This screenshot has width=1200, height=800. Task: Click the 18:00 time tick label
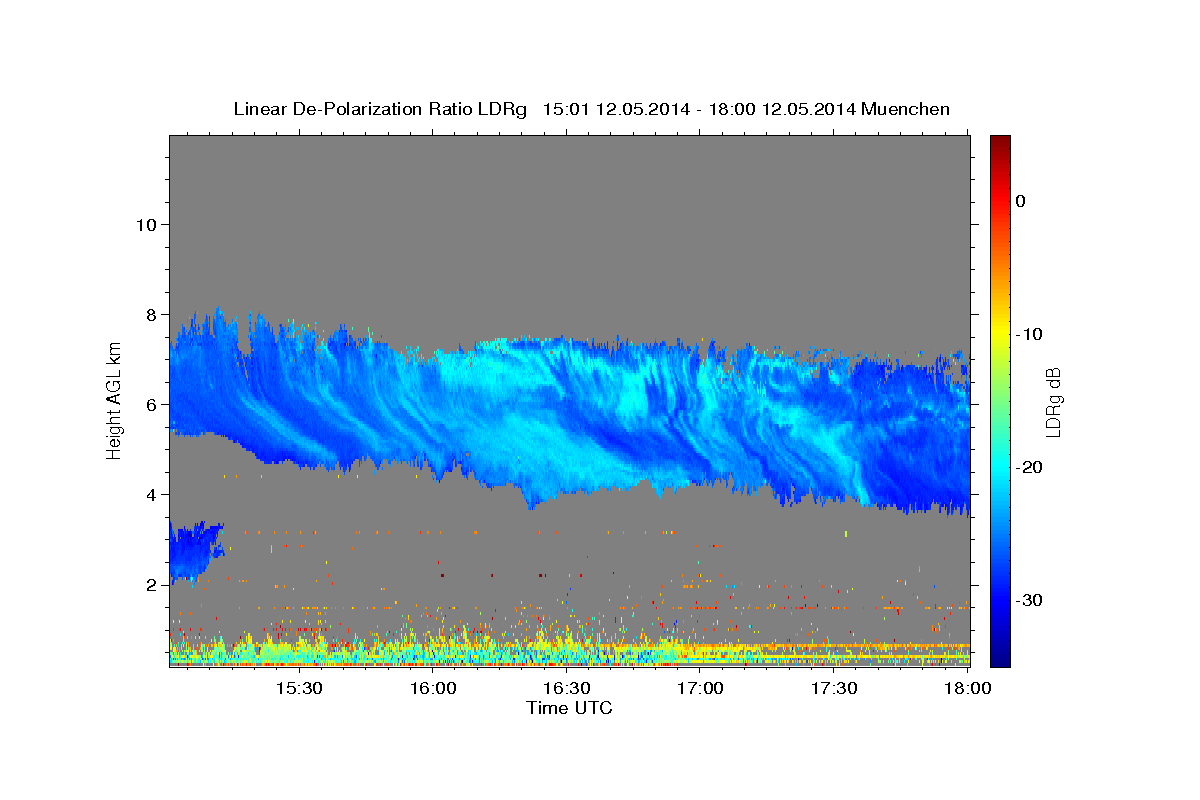[x=968, y=689]
